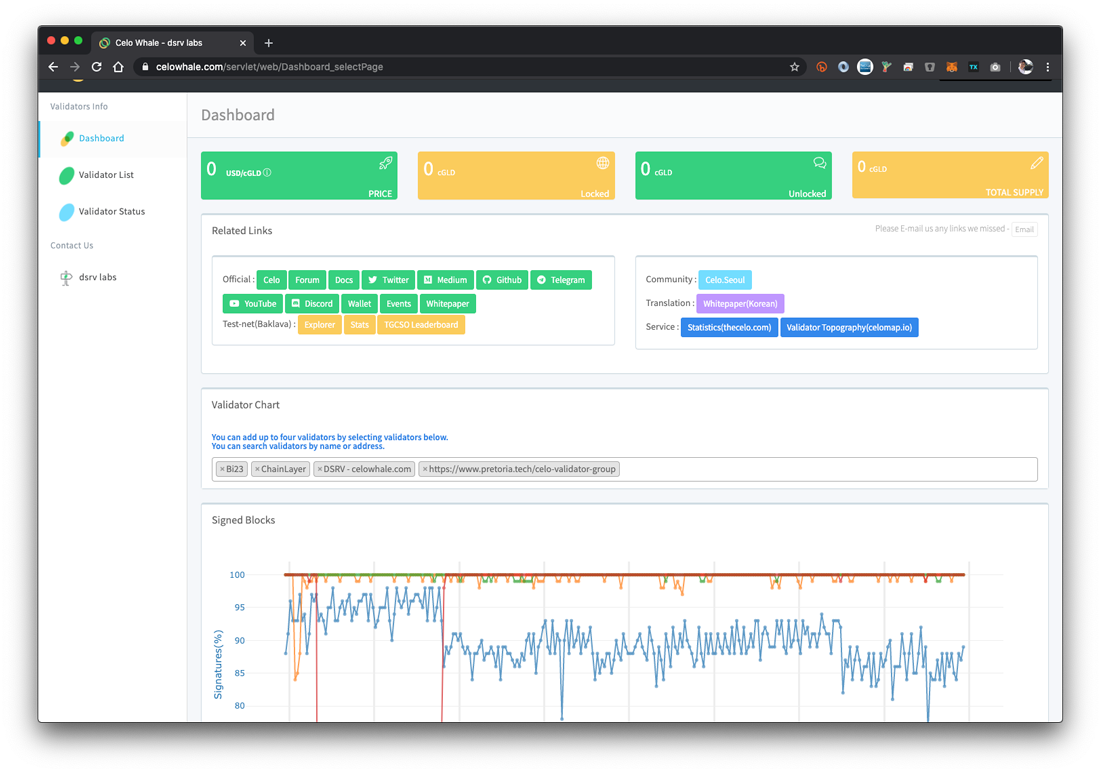Click the Validator Chart heading

[x=246, y=405]
